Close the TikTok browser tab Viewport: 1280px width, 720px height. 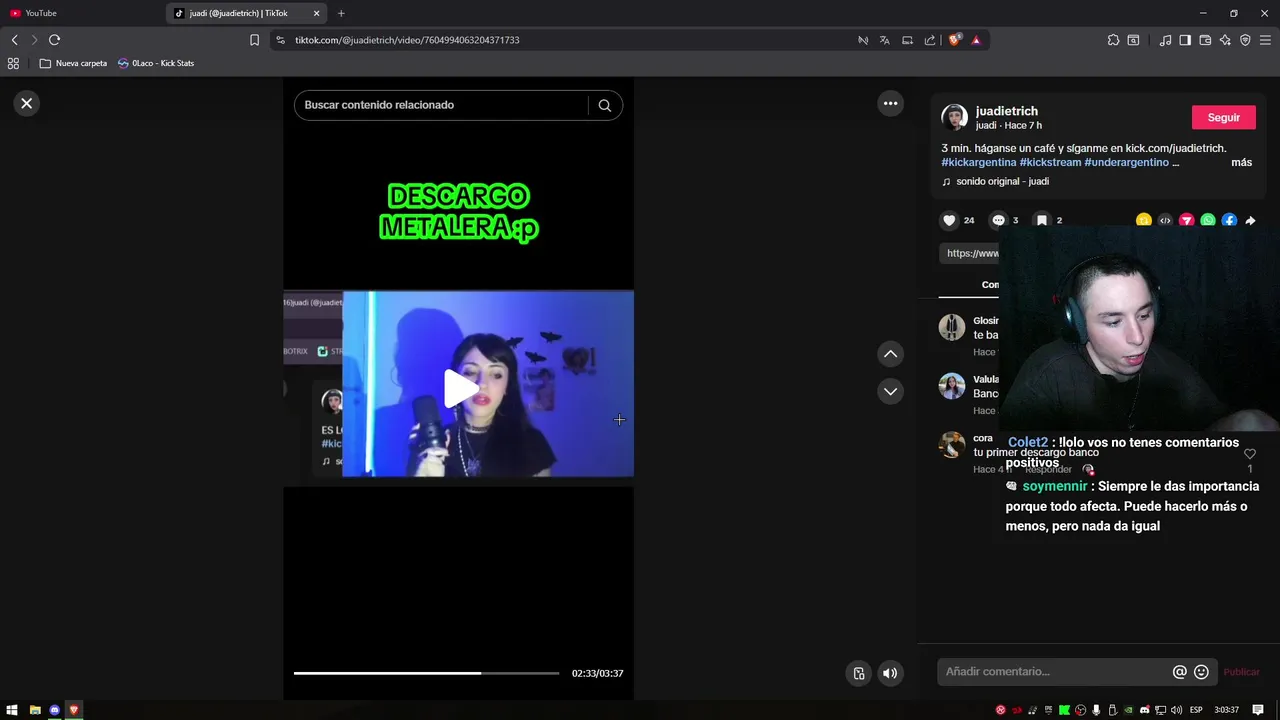[x=317, y=13]
